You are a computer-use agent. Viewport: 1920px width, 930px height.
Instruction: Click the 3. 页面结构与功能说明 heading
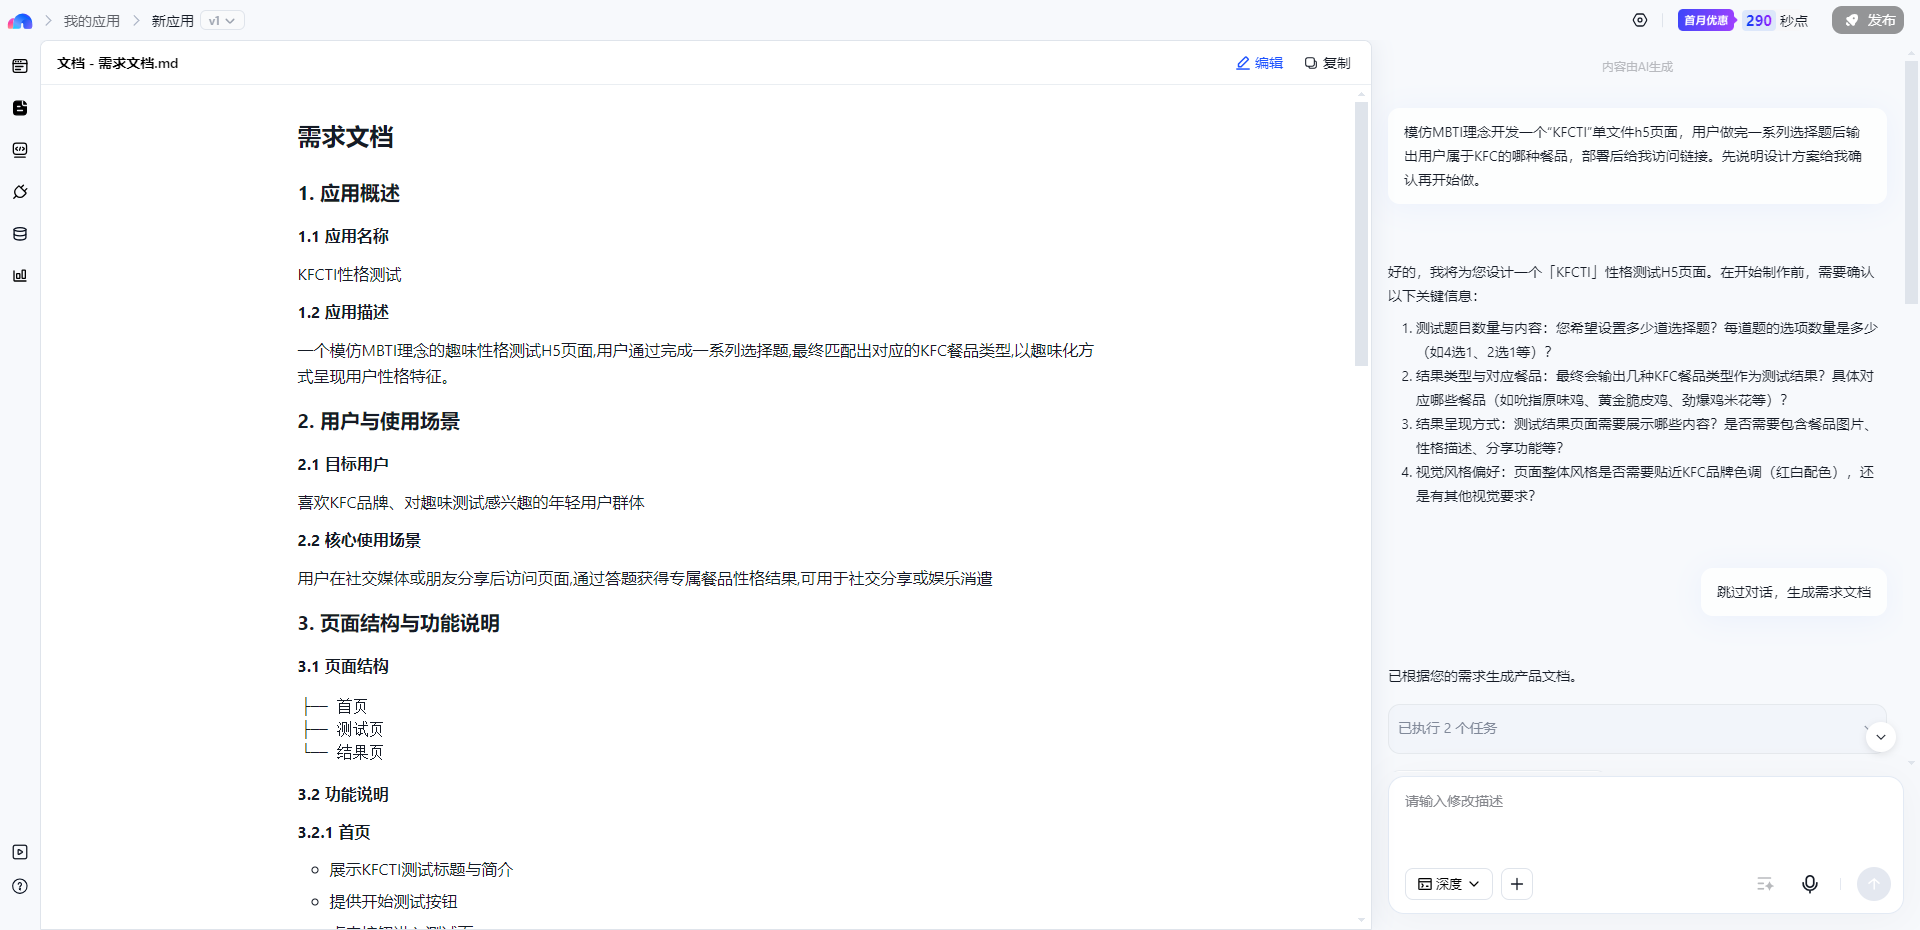(x=399, y=623)
